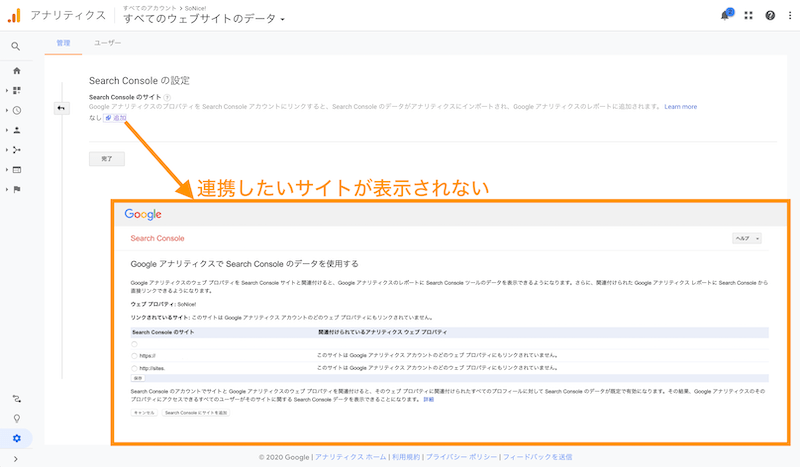Click the Analytics orange bar-chart logo
Image resolution: width=800 pixels, height=467 pixels.
[14, 15]
